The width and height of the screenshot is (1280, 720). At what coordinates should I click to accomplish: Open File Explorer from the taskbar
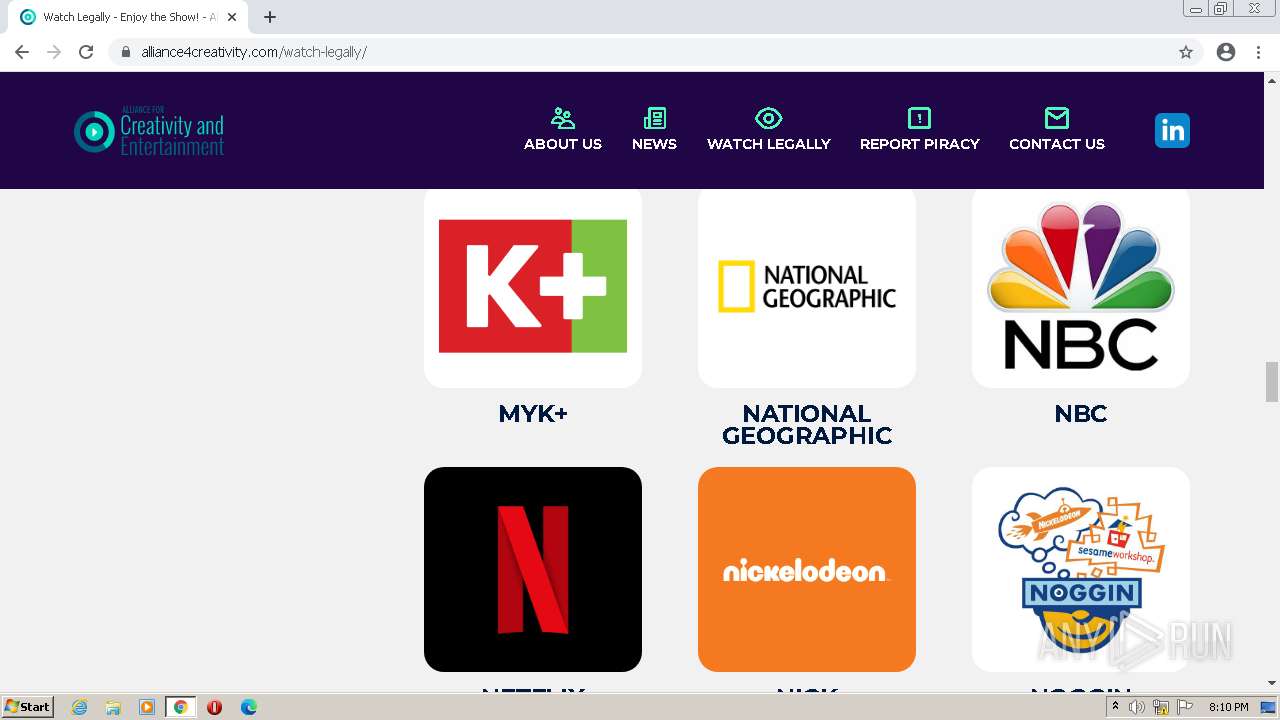(113, 707)
